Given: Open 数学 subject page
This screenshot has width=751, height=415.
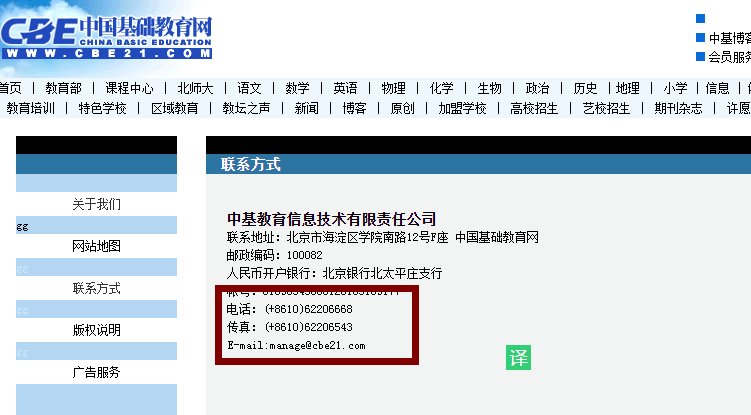Looking at the screenshot, I should coord(297,88).
